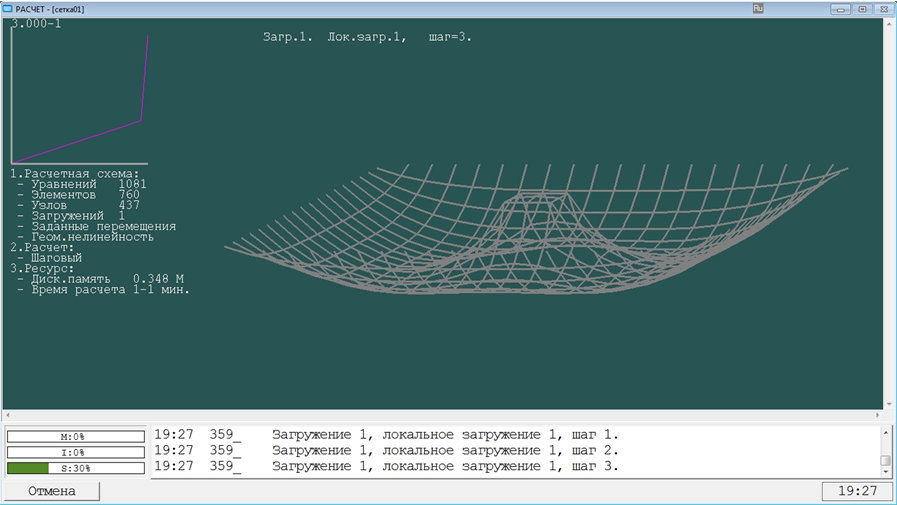
Task: Click the I:0% progress bar
Action: [x=76, y=452]
